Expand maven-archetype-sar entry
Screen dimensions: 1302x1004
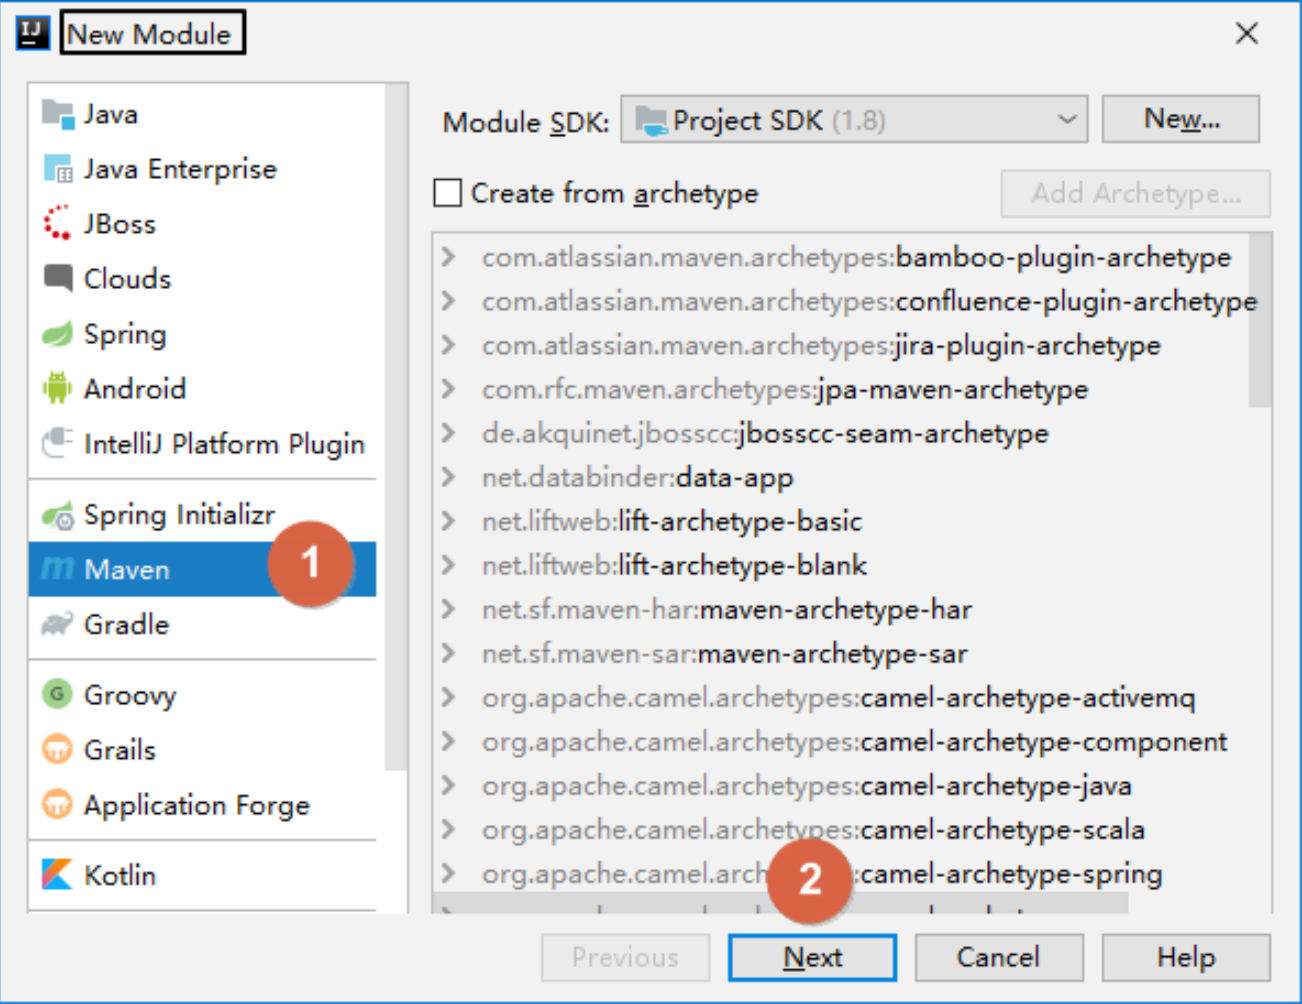pyautogui.click(x=449, y=653)
